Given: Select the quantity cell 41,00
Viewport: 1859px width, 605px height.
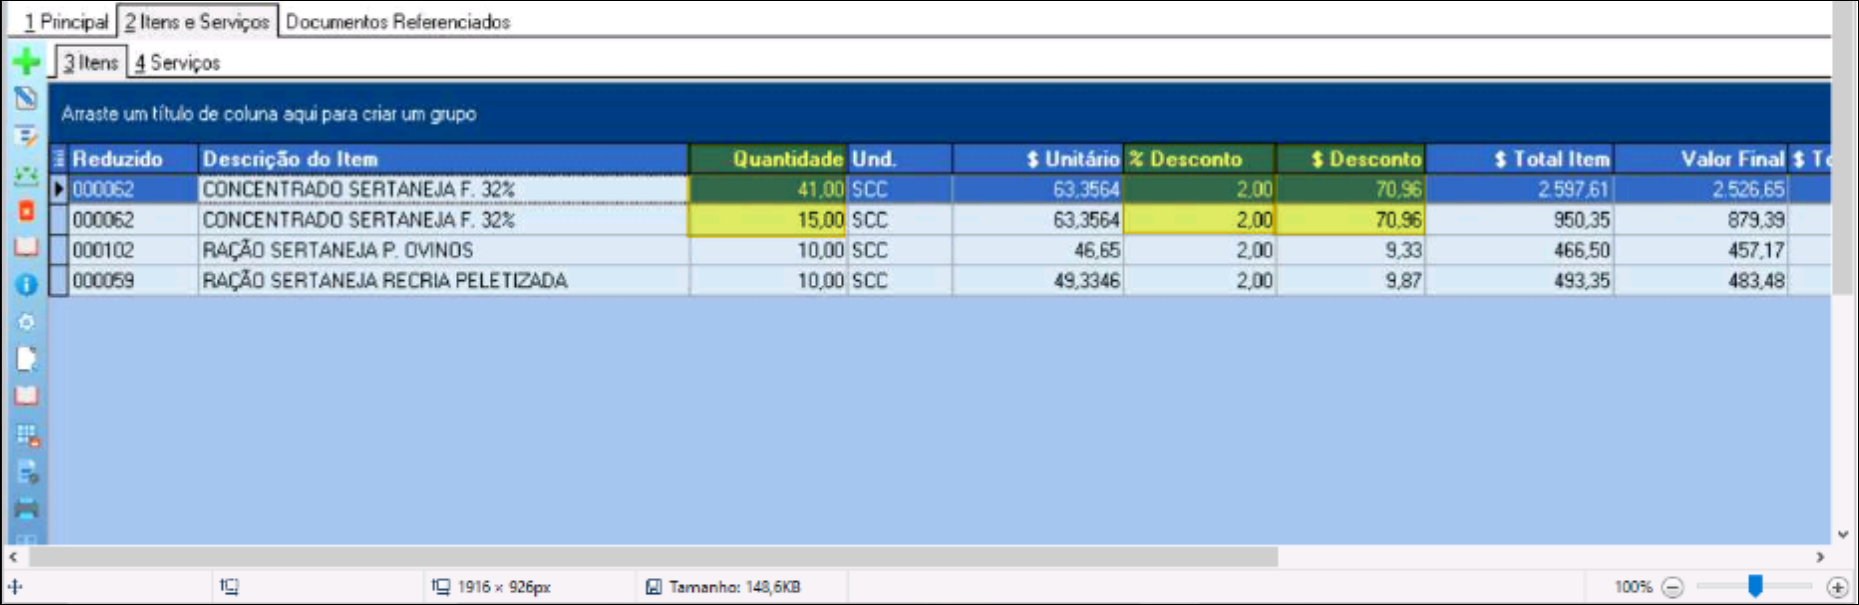Looking at the screenshot, I should (768, 189).
